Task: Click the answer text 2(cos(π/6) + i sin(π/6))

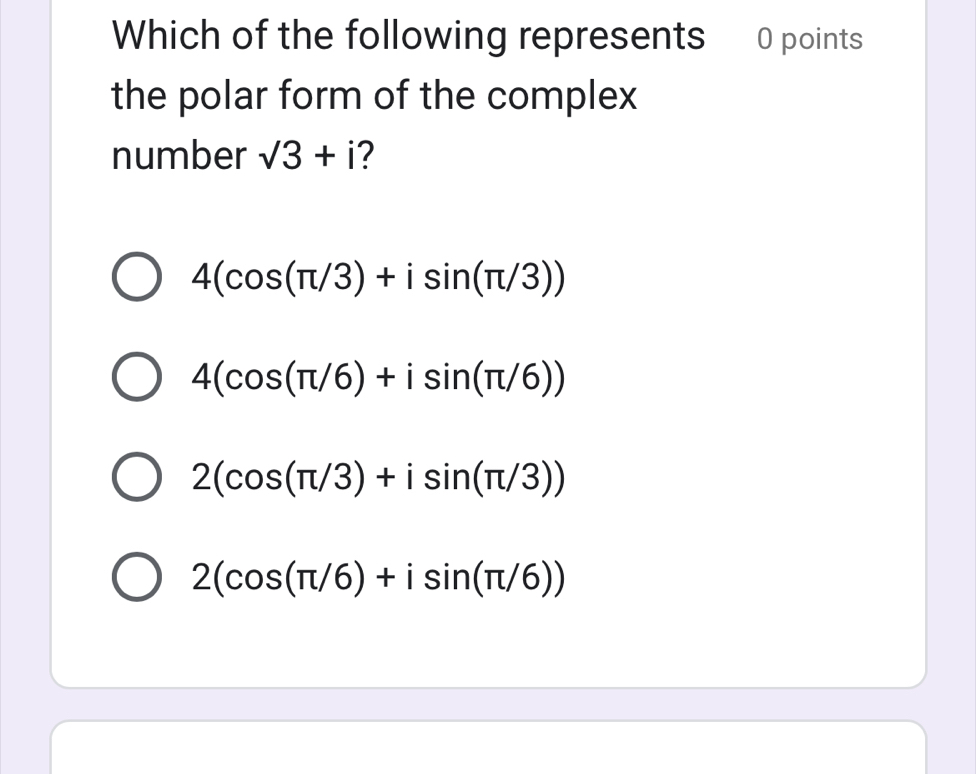Action: click(x=379, y=578)
